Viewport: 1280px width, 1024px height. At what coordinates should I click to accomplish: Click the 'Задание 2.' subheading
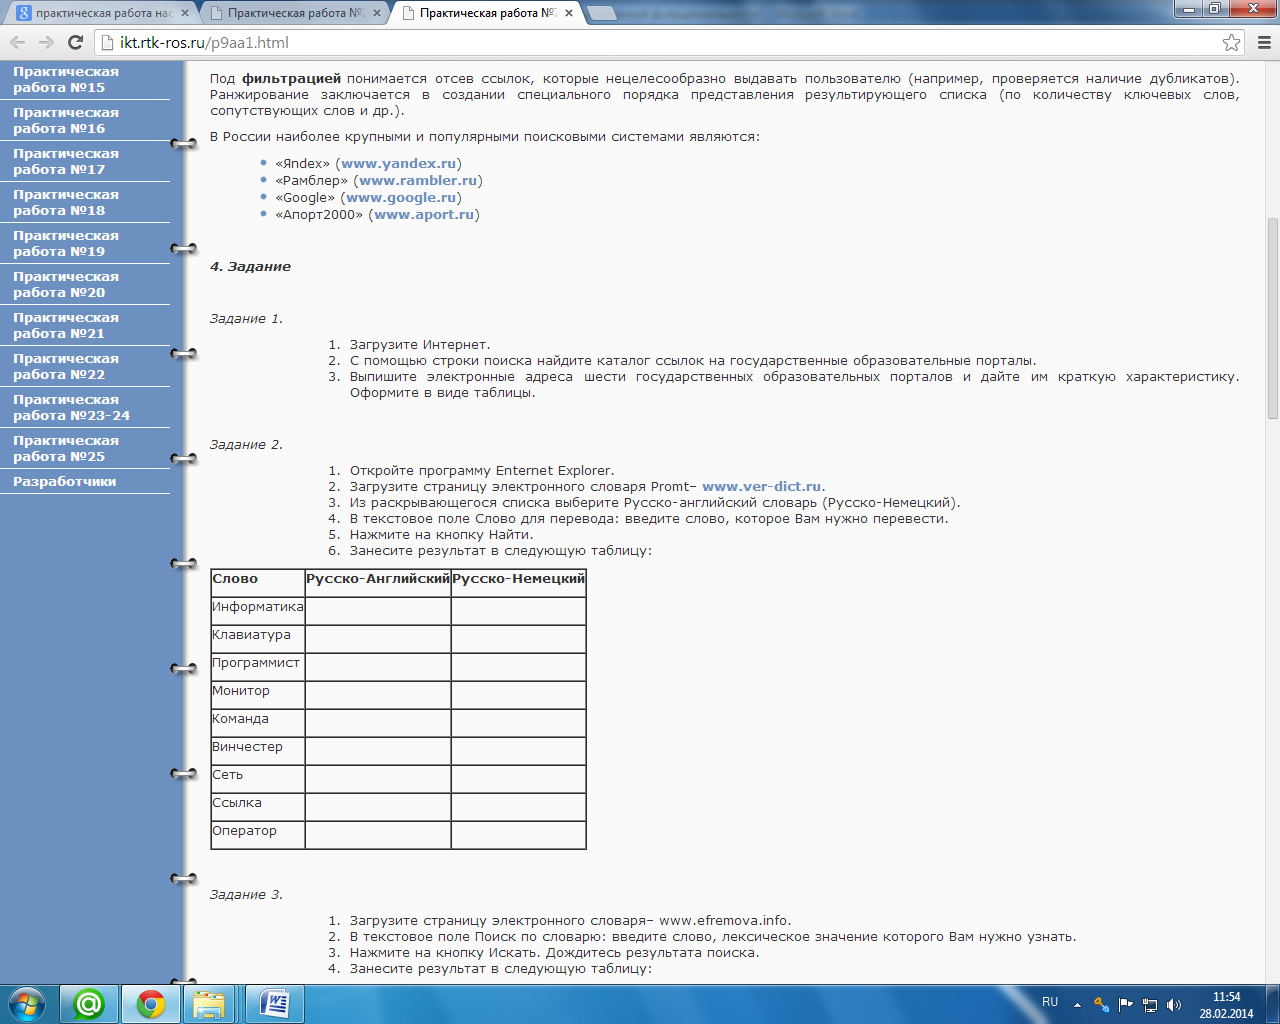click(x=246, y=445)
